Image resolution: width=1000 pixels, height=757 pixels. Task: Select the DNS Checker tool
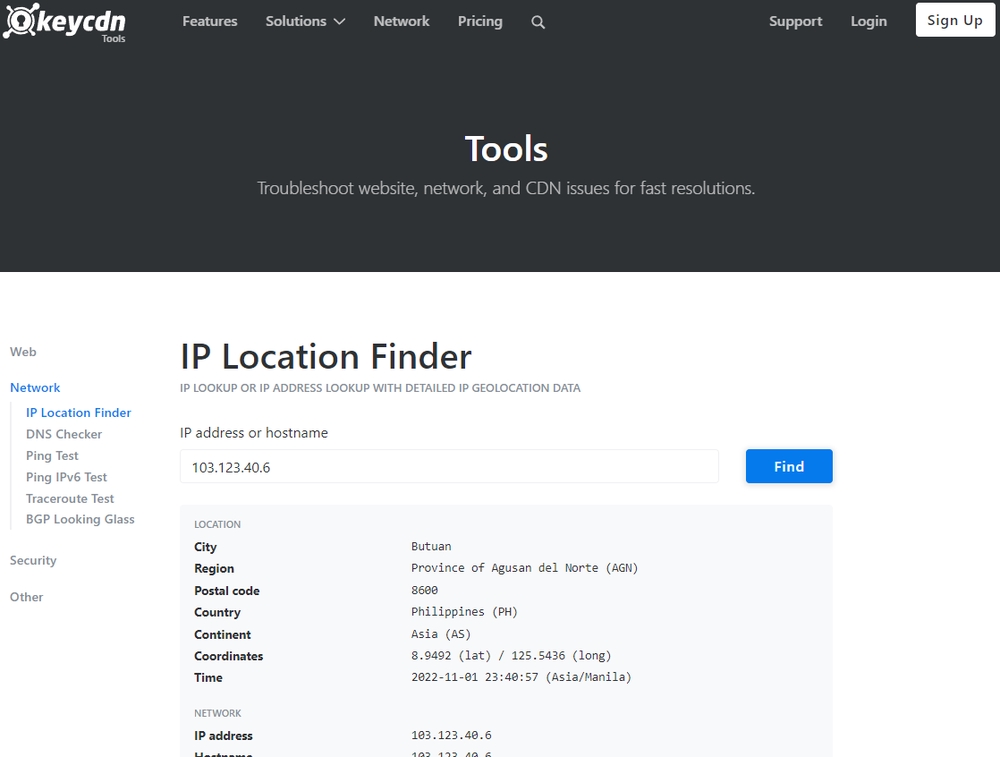click(64, 433)
